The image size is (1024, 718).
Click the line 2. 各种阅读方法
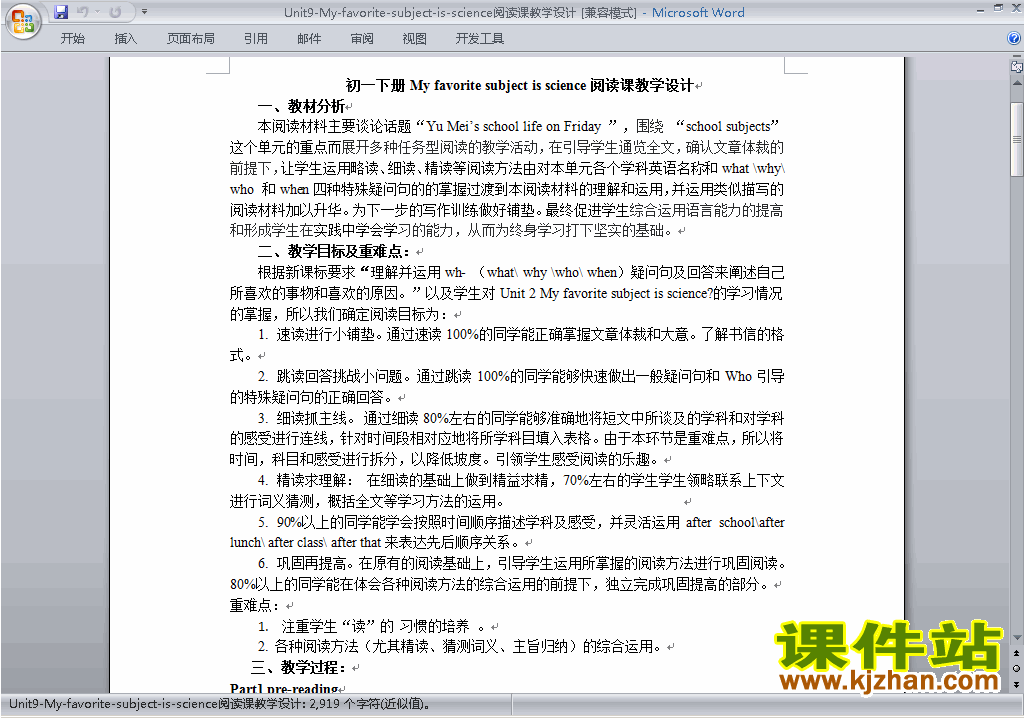(459, 647)
